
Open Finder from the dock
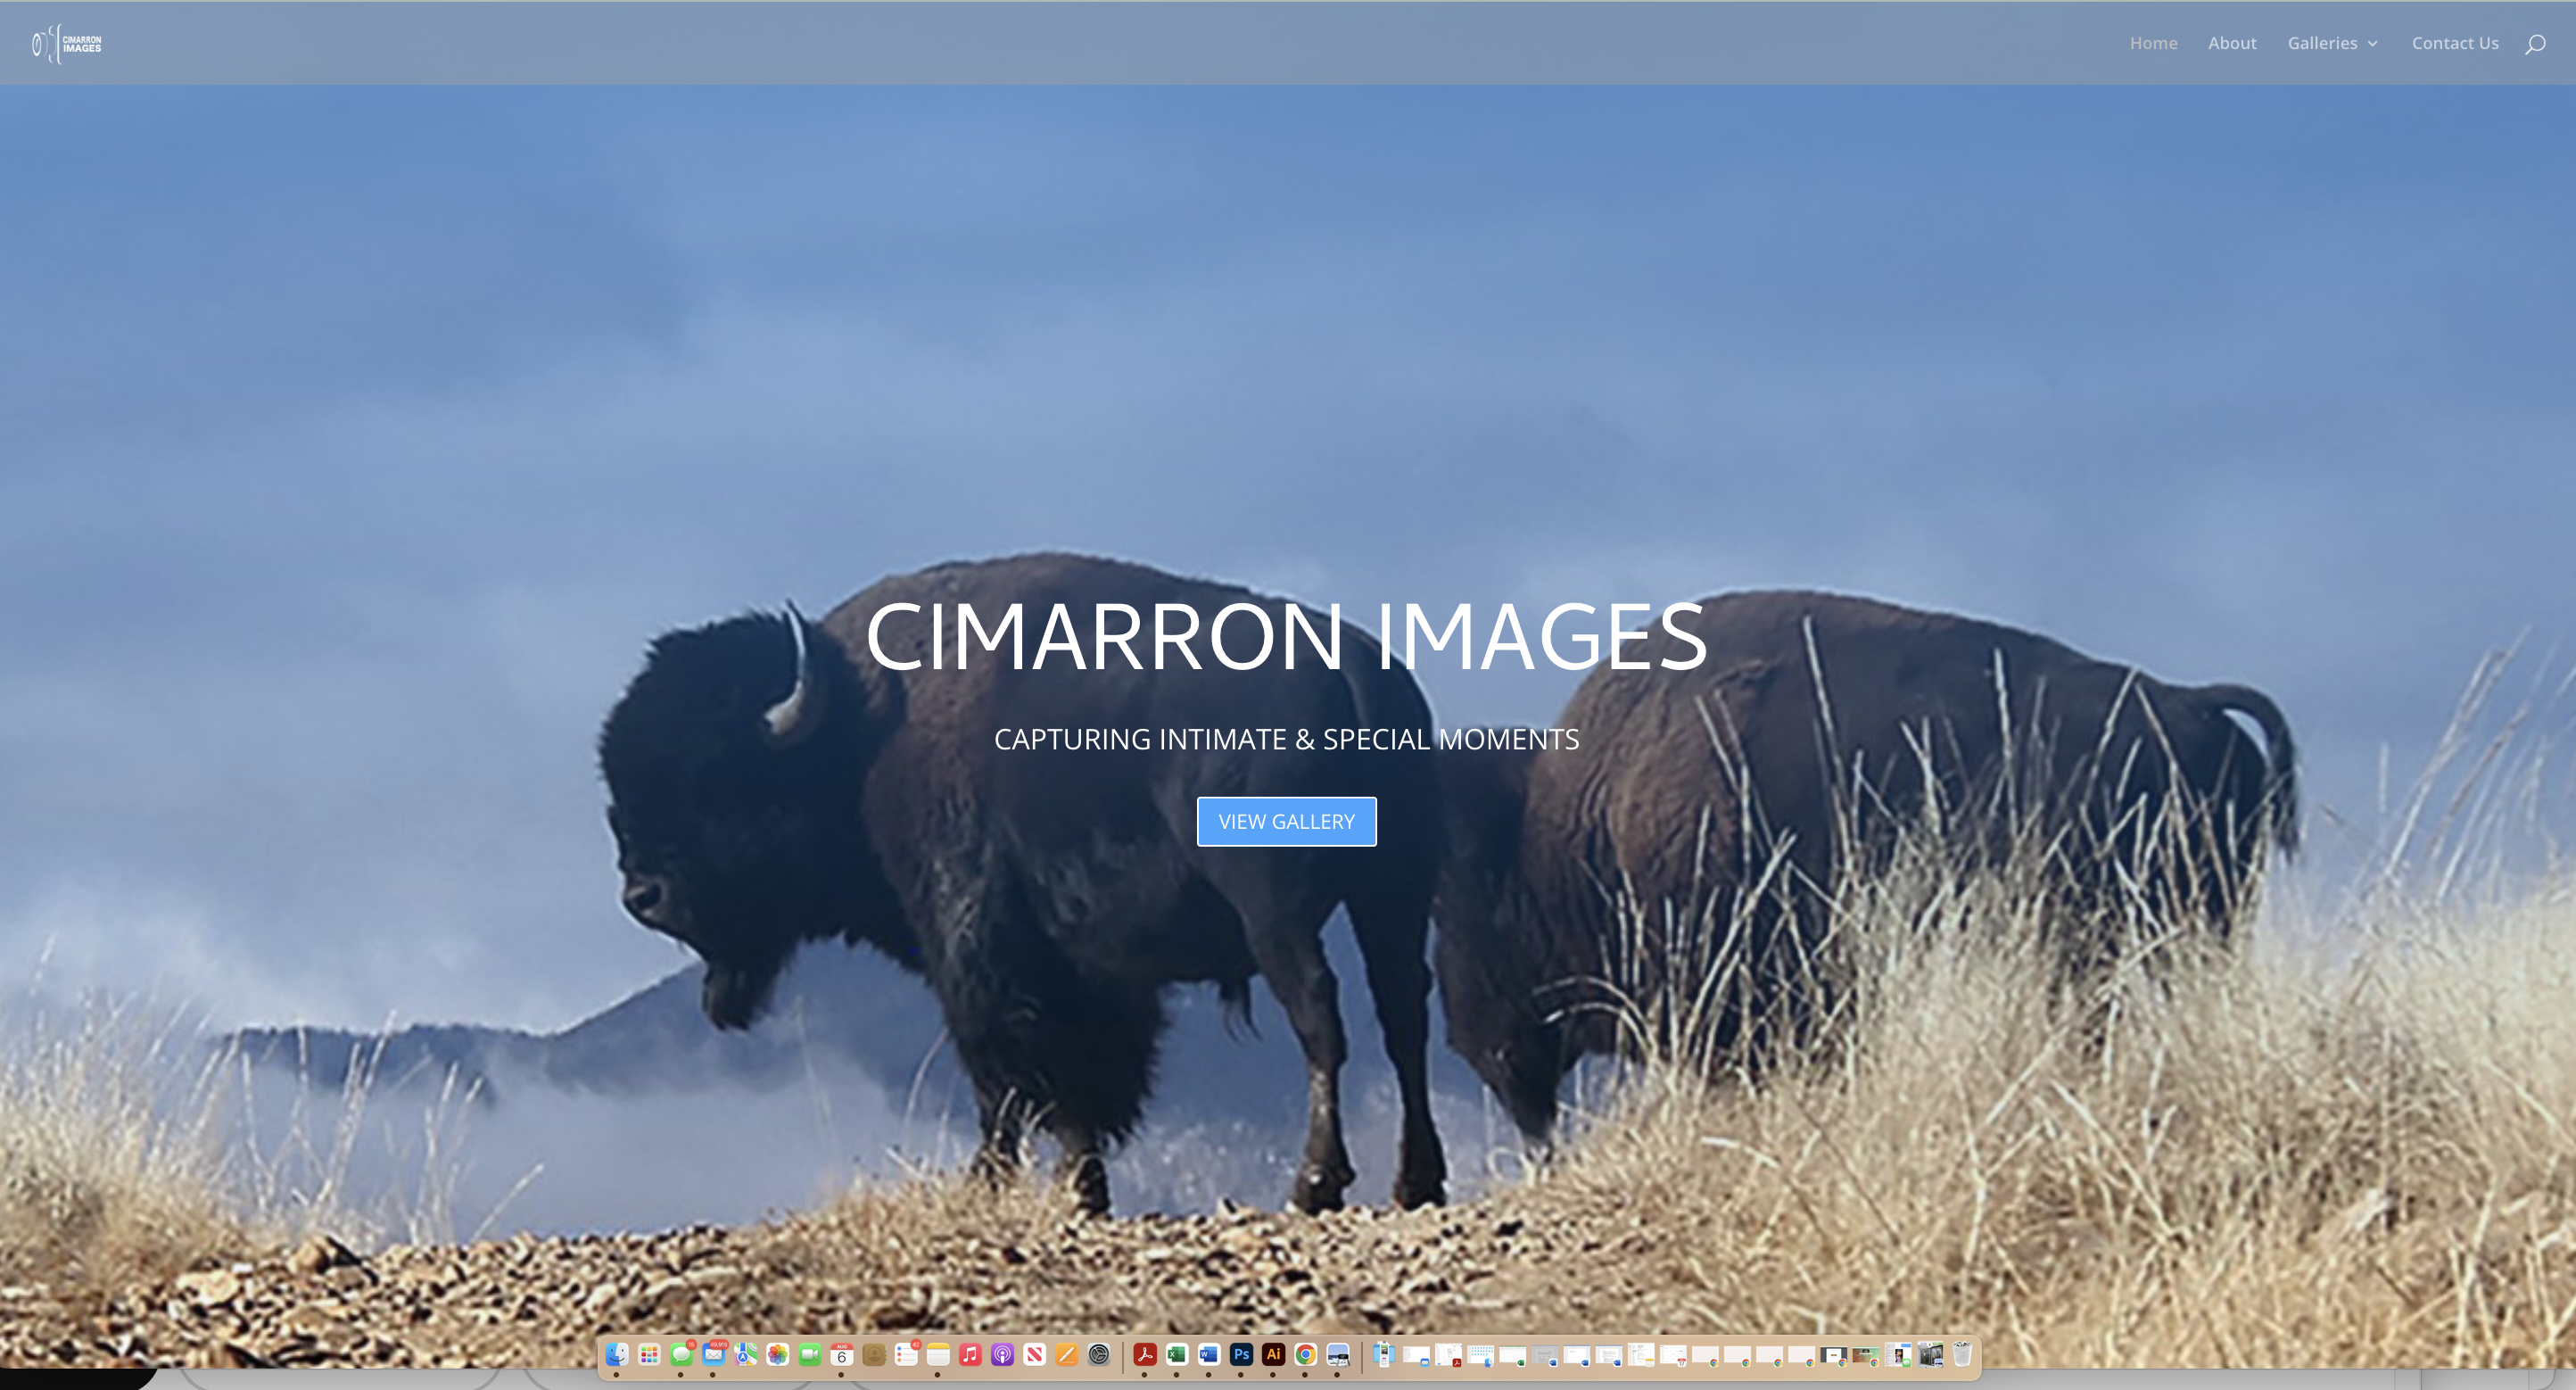[617, 1354]
